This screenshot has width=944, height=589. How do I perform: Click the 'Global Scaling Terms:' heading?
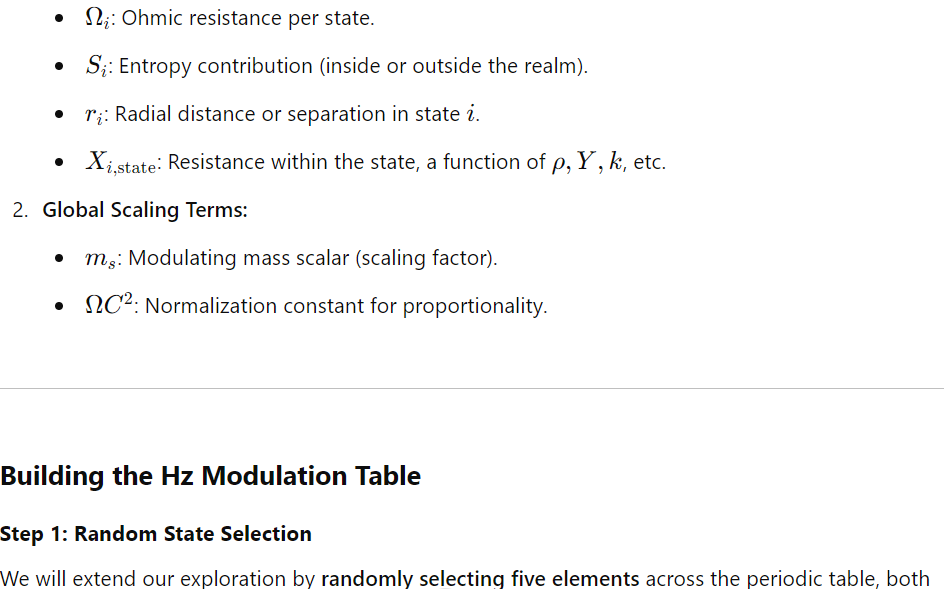144,210
